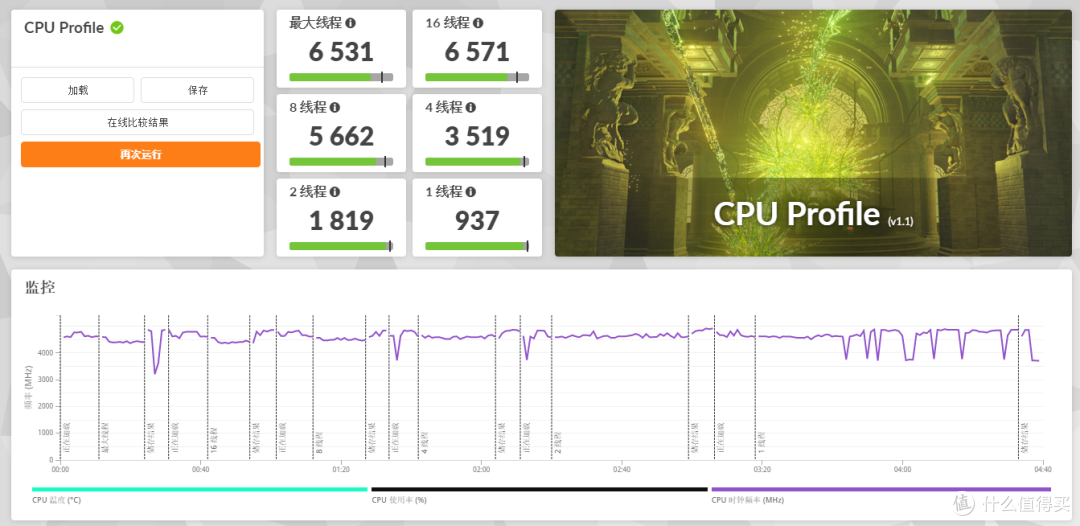Click the 监控 monitoring heading
Viewport: 1080px width, 526px height.
(40, 287)
